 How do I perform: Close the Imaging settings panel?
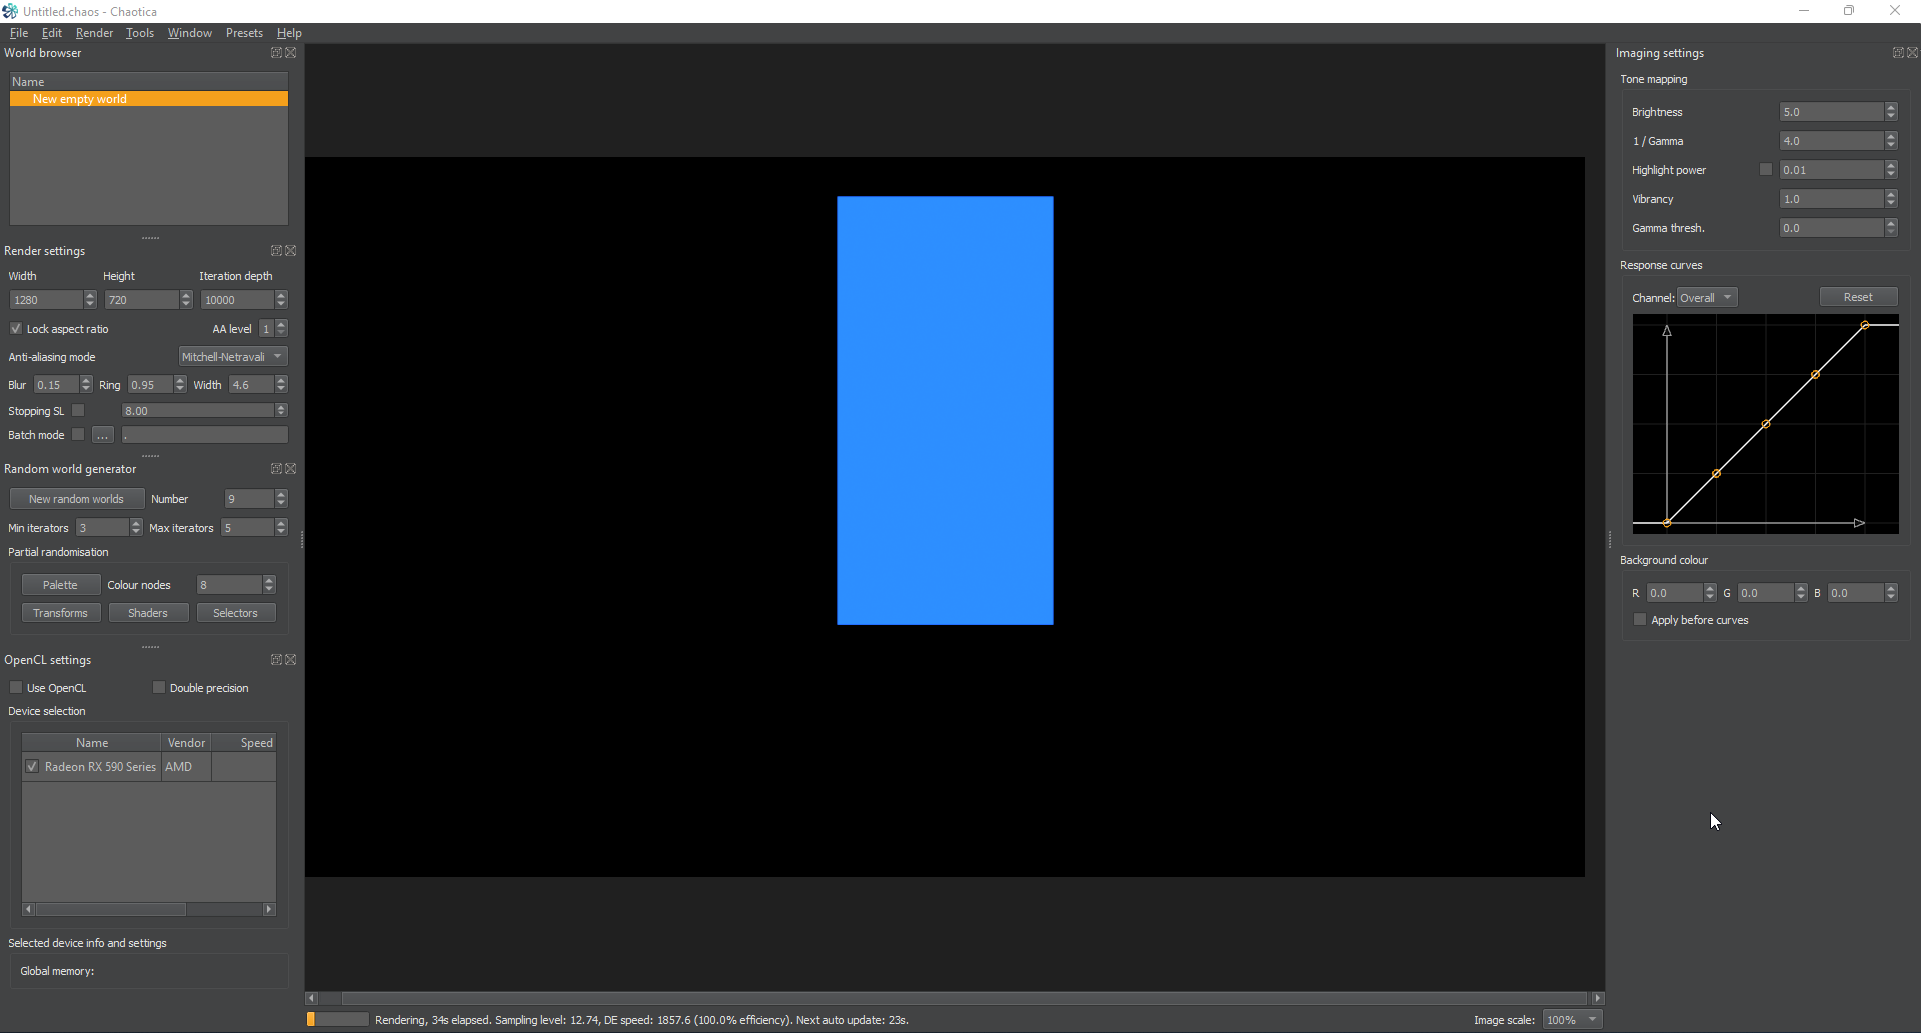click(1913, 53)
